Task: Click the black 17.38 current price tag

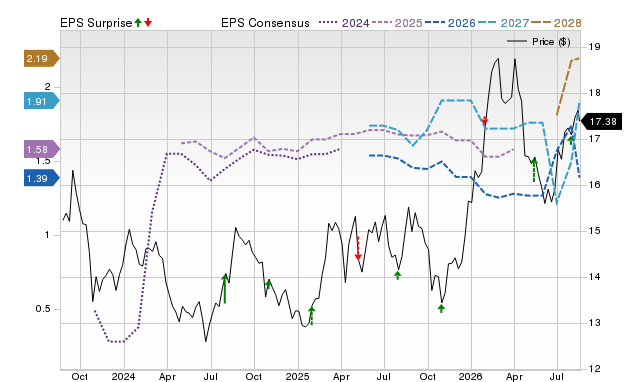Action: click(x=601, y=122)
